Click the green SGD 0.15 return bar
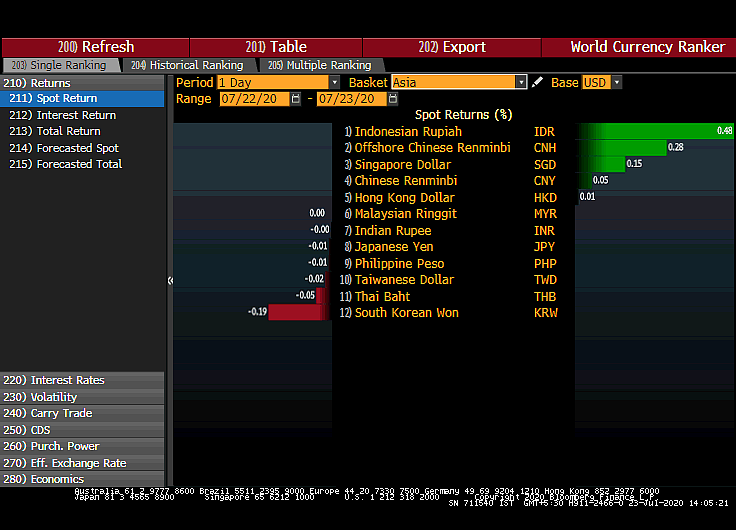 click(x=602, y=164)
